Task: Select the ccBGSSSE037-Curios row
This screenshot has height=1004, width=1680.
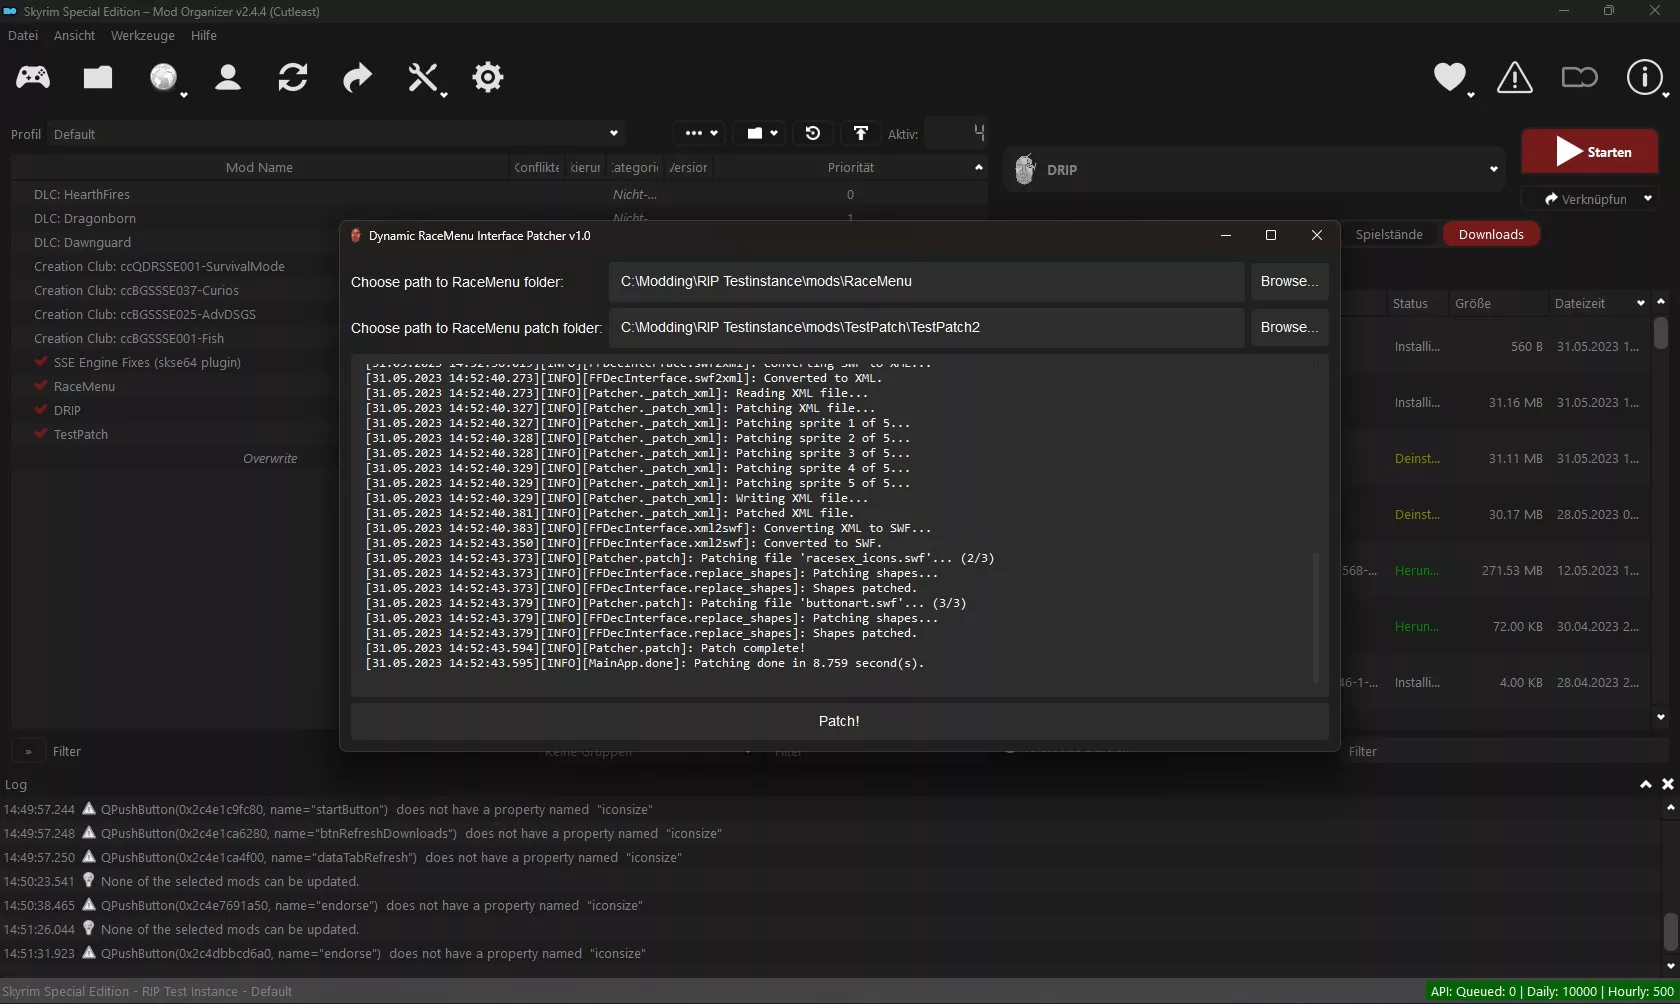Action: point(175,291)
